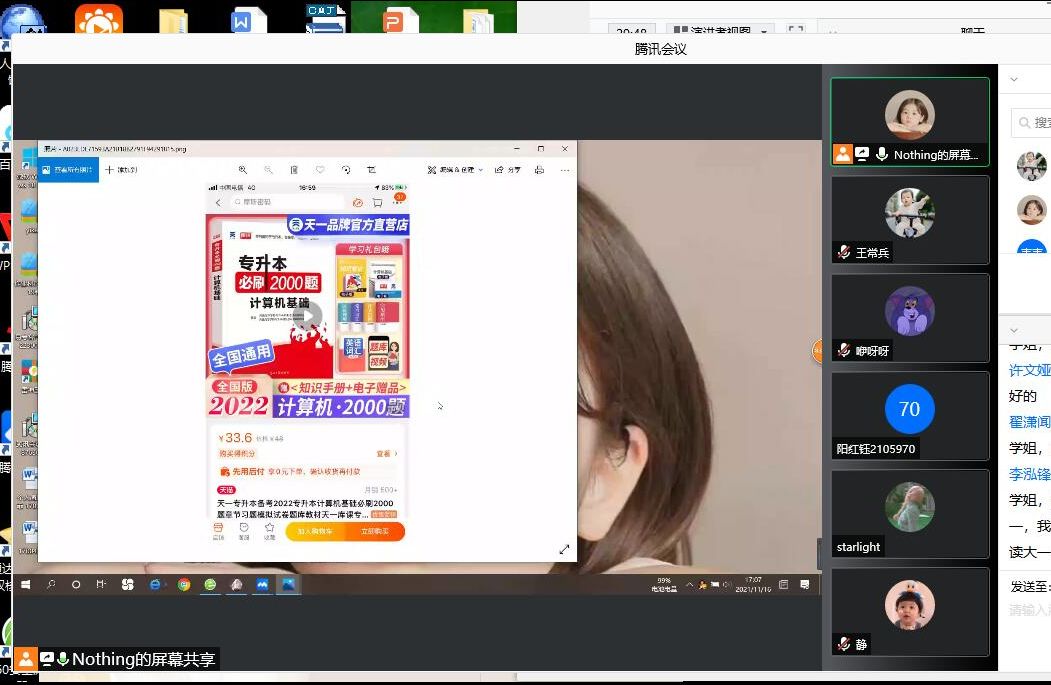Select the crop icon in Photos toolbar
Viewport: 1051px width, 685px height.
372,170
